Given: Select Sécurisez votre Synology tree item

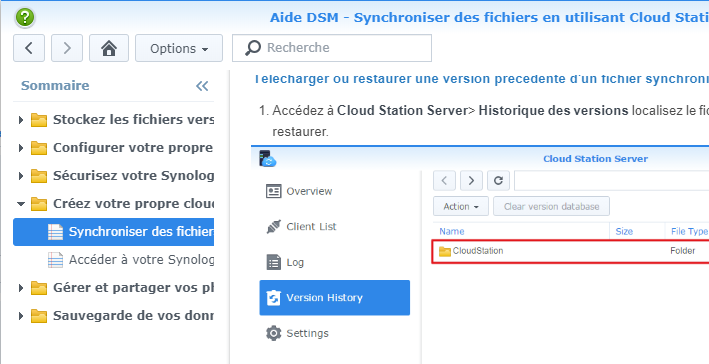Looking at the screenshot, I should [x=113, y=176].
